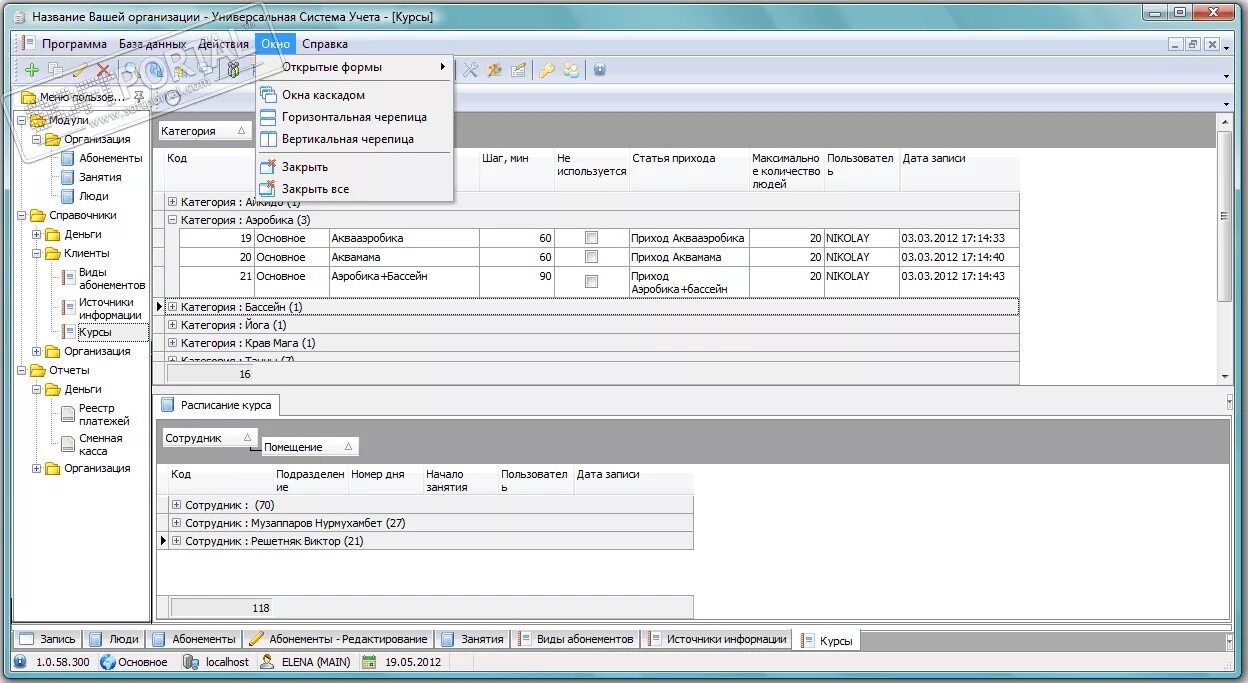Click the calendar icon in the status bar

click(369, 662)
